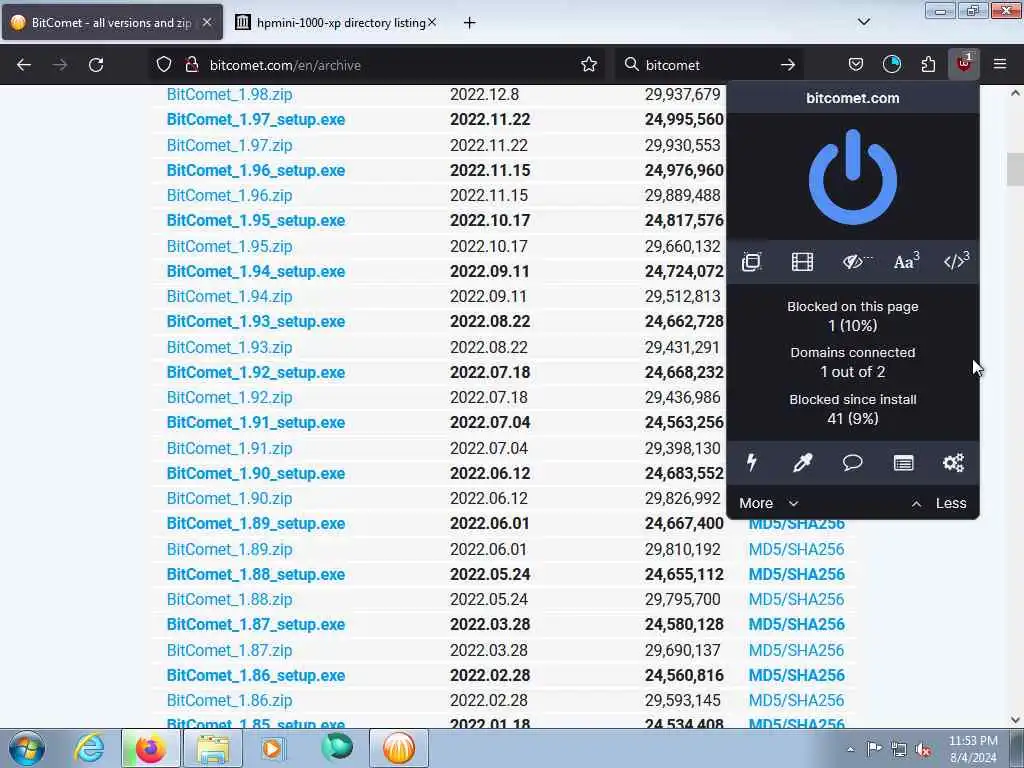This screenshot has width=1024, height=768.
Task: Download BitComet_1.97_setup.exe
Action: 255,120
